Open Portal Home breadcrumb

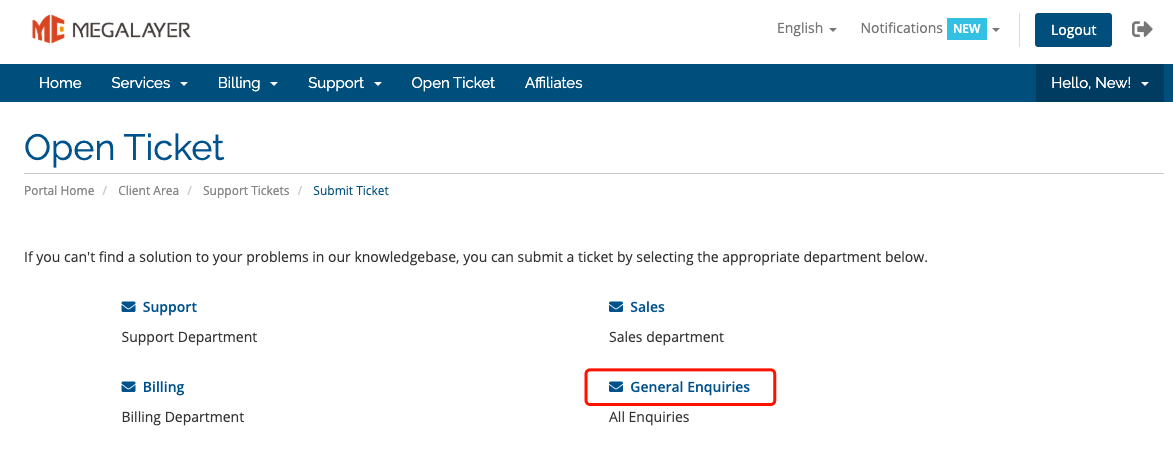point(59,191)
